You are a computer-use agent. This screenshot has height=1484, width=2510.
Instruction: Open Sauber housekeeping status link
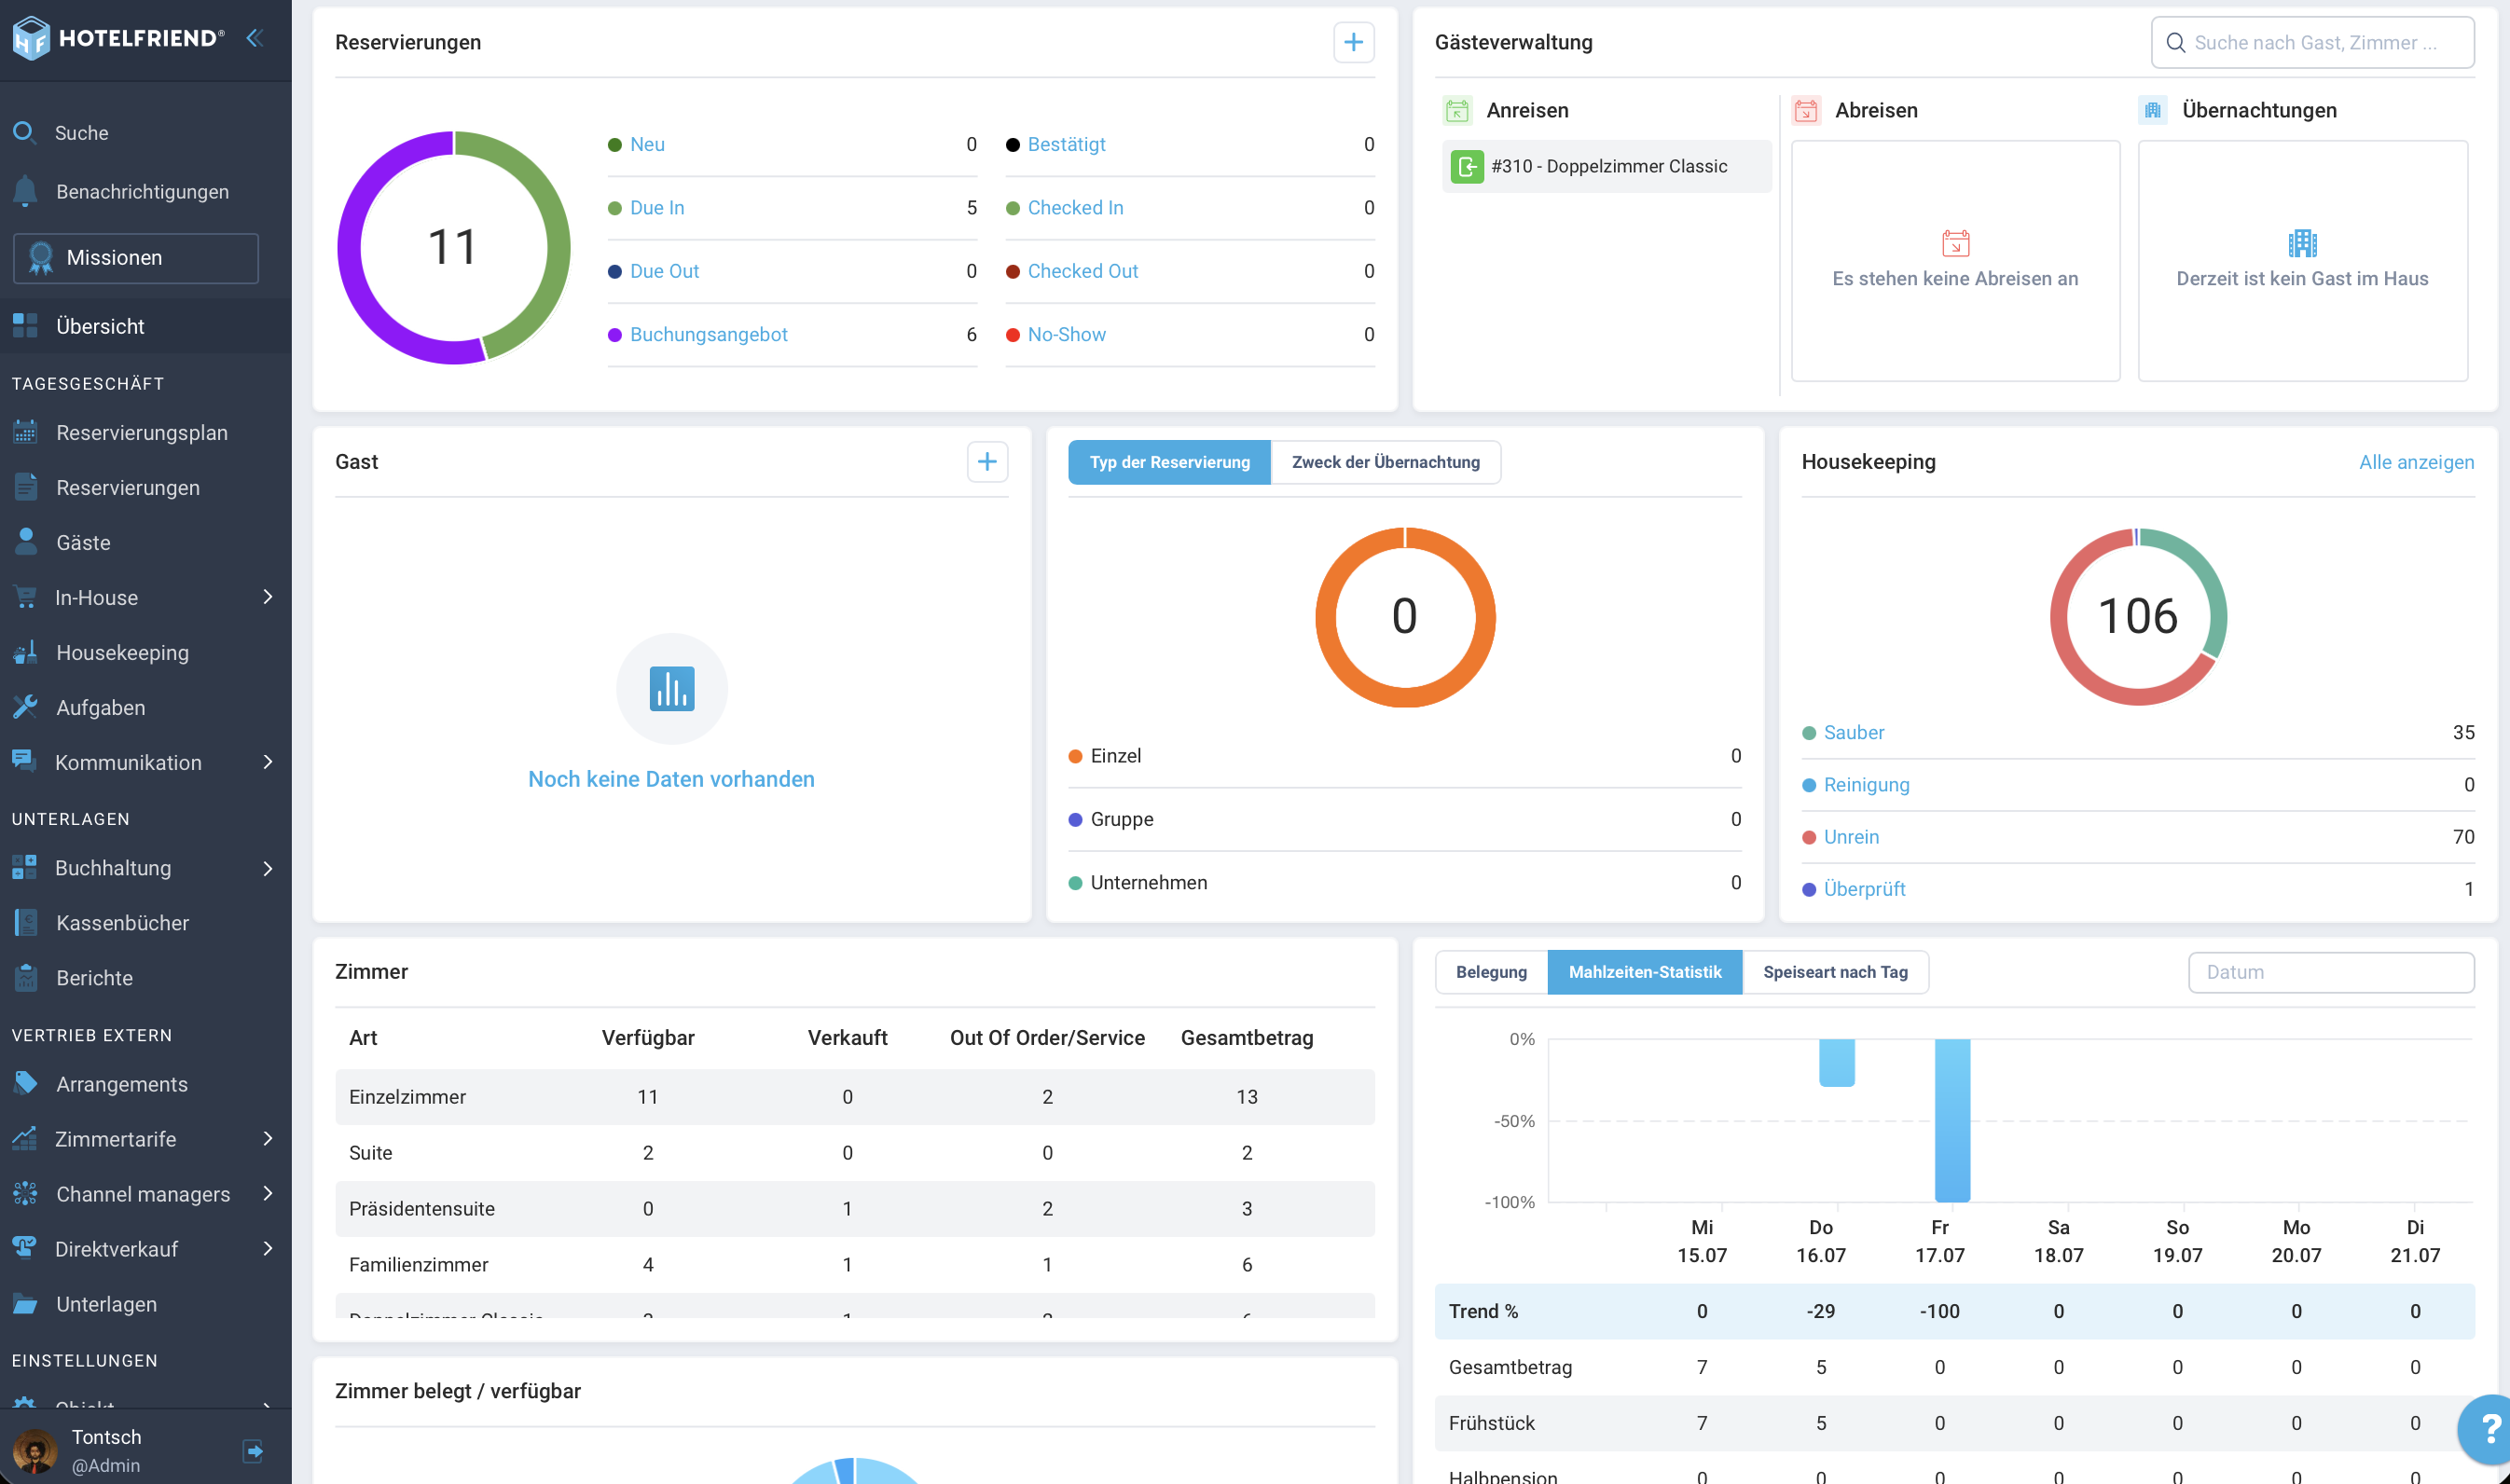click(x=1853, y=732)
